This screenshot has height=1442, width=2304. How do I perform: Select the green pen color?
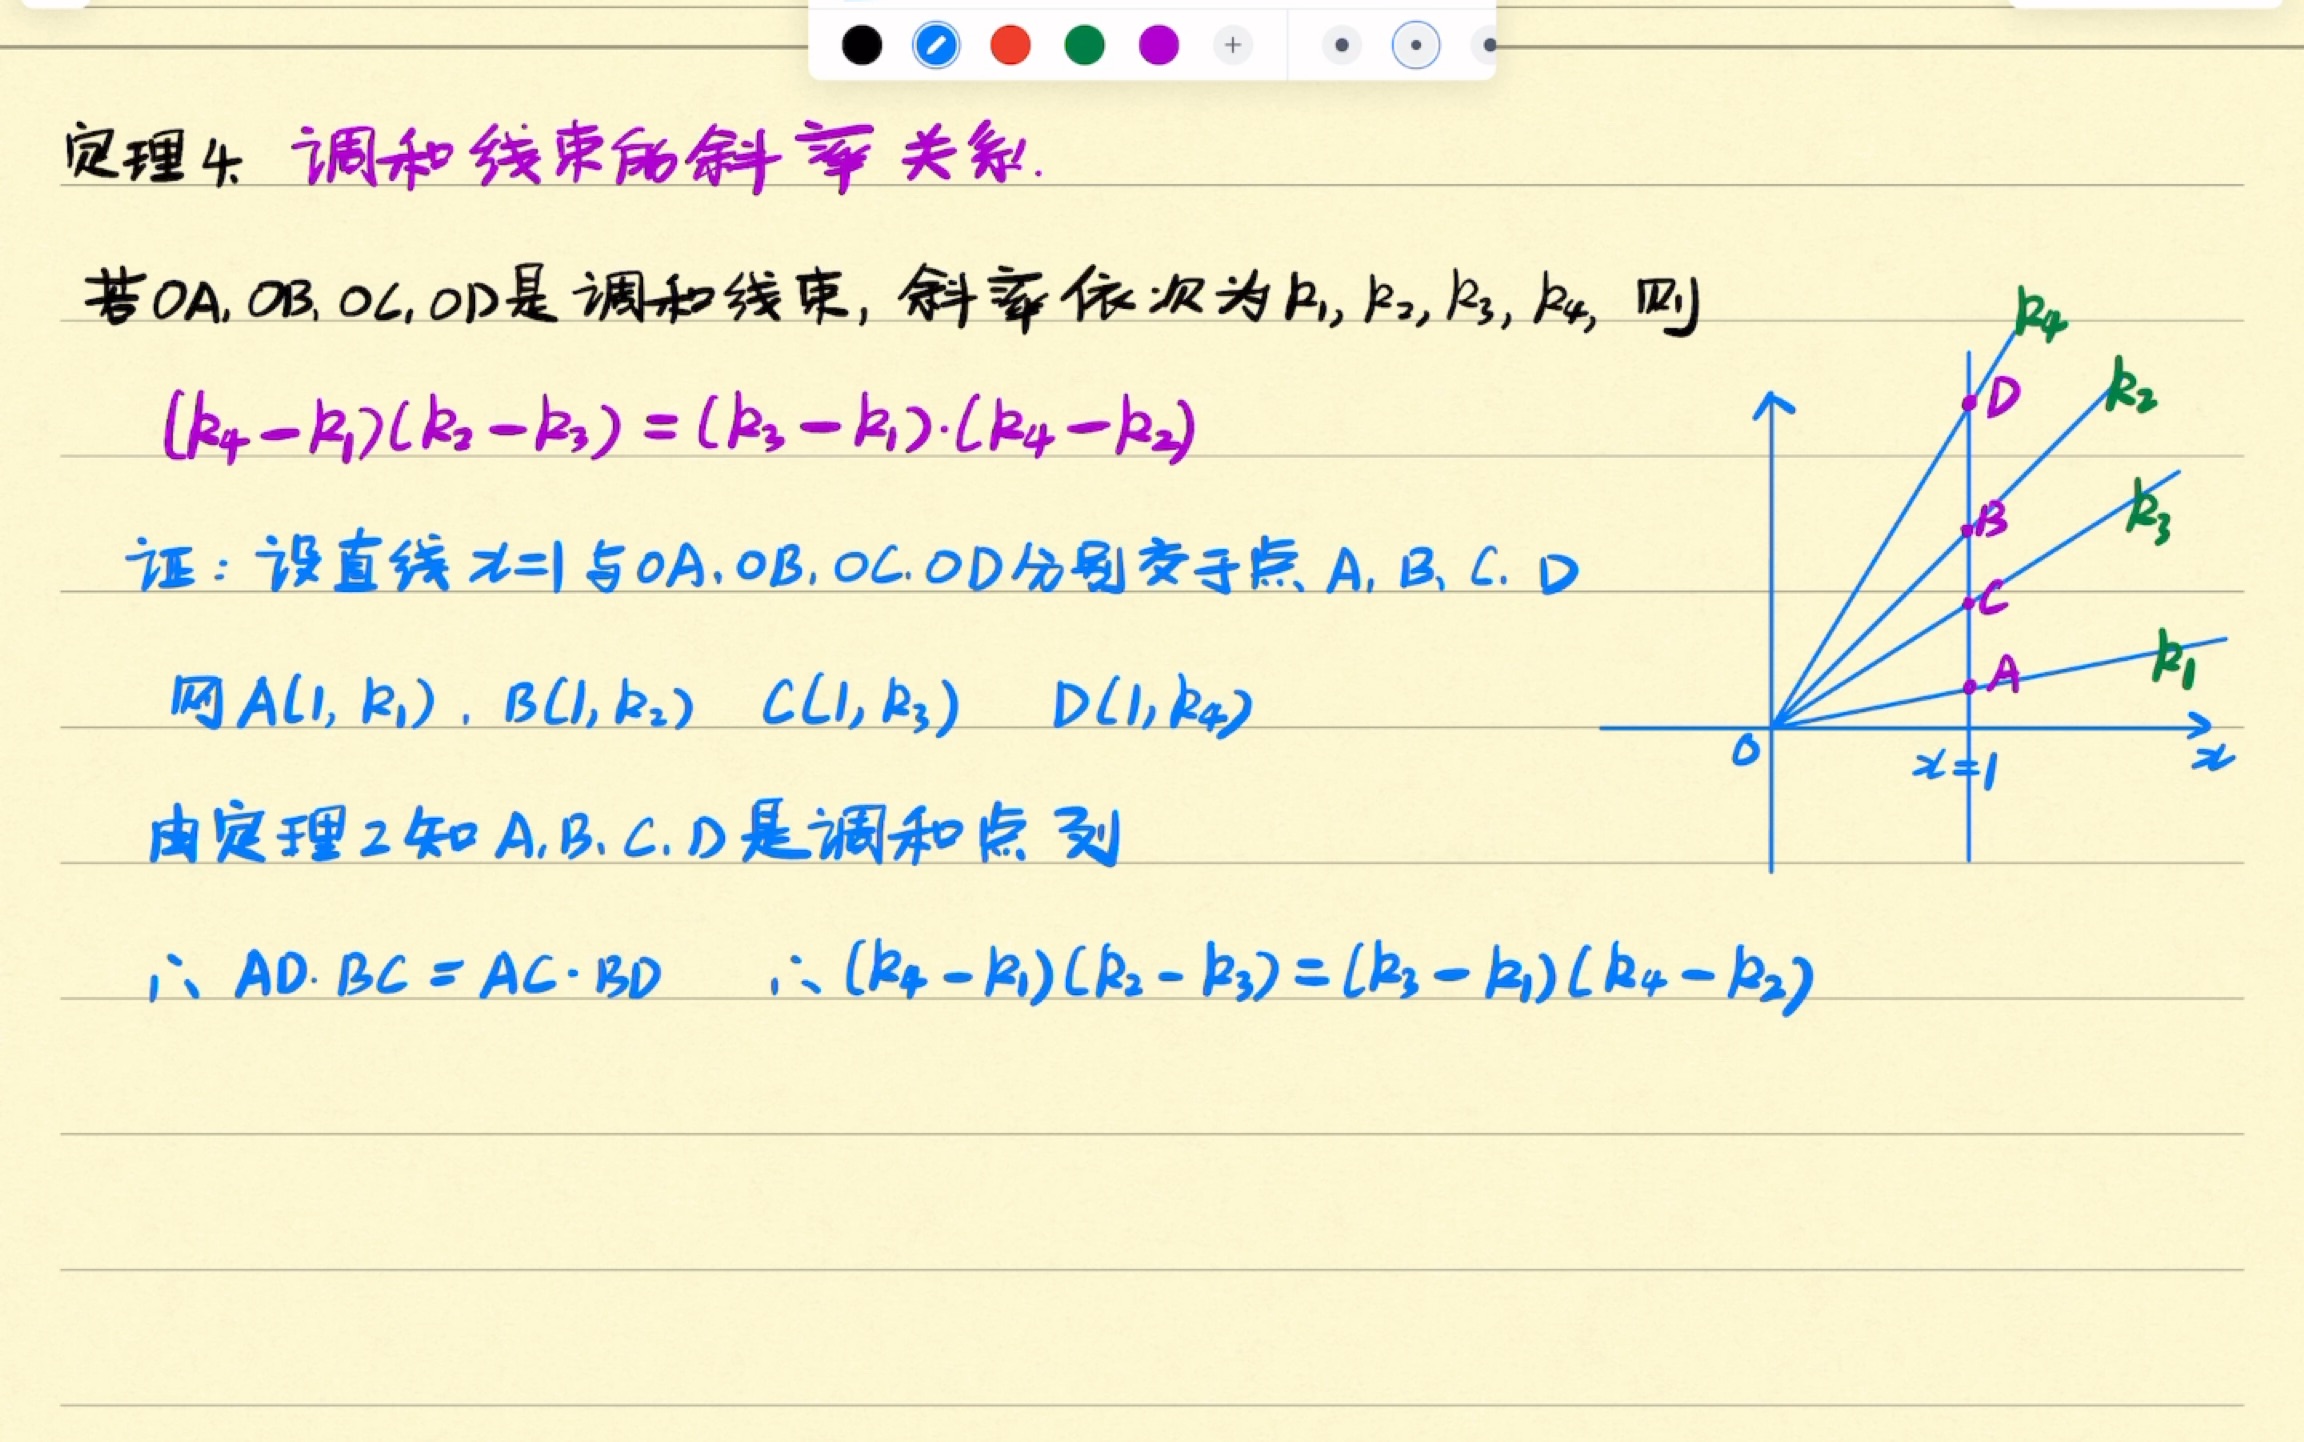pyautogui.click(x=1084, y=45)
